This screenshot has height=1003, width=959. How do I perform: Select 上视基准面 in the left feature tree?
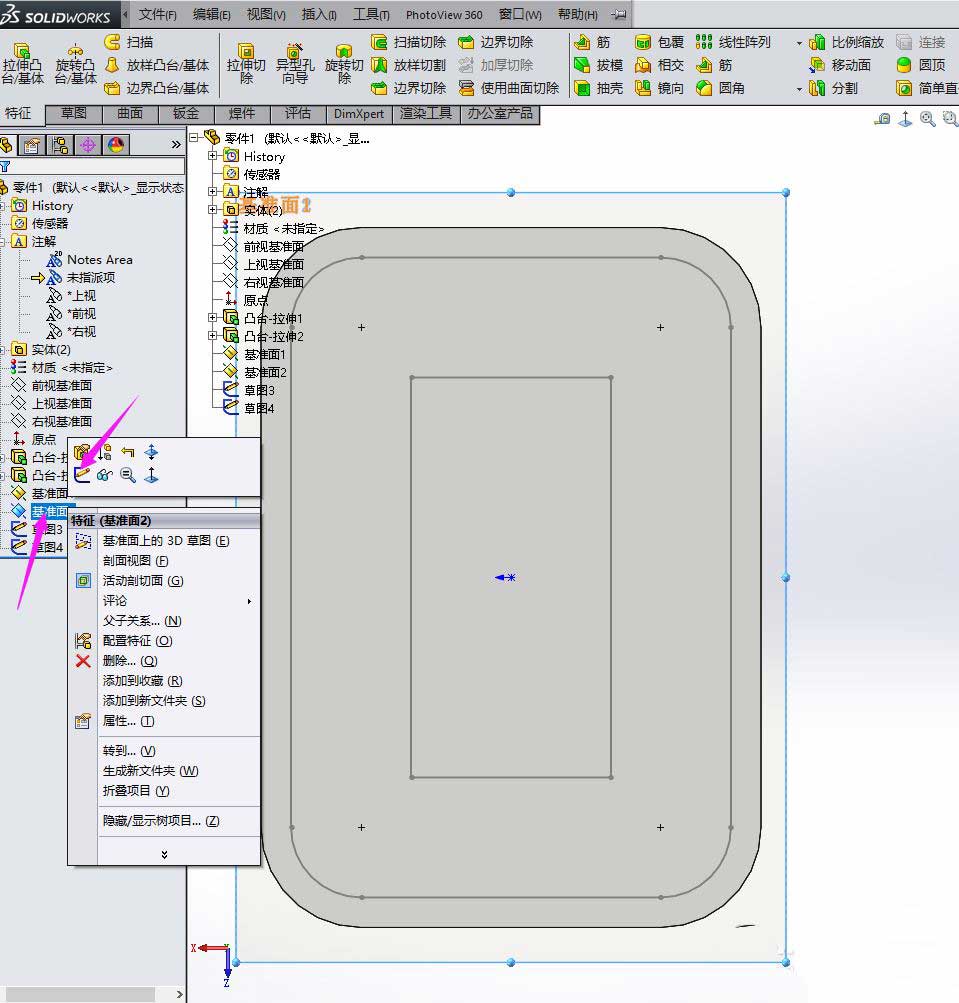(62, 404)
